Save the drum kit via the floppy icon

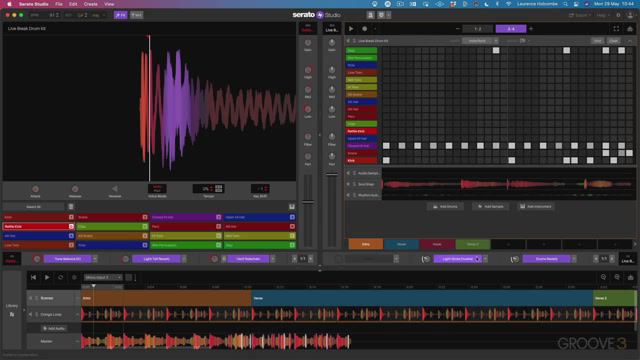coord(292,207)
